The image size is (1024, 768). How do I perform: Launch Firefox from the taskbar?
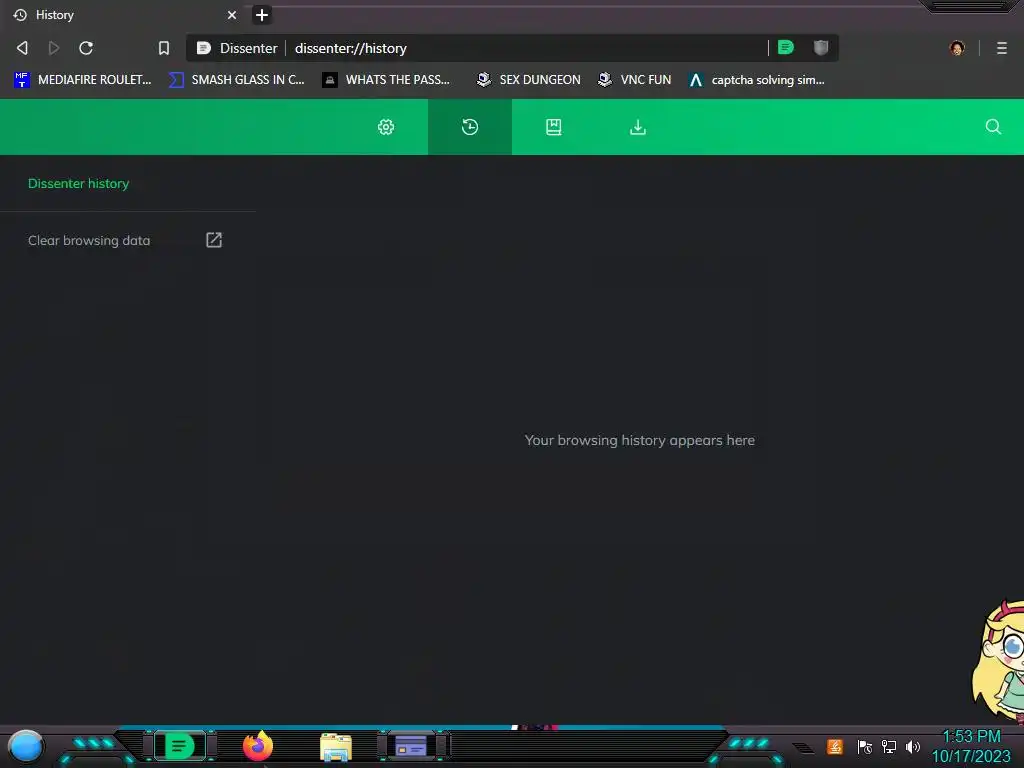click(258, 746)
